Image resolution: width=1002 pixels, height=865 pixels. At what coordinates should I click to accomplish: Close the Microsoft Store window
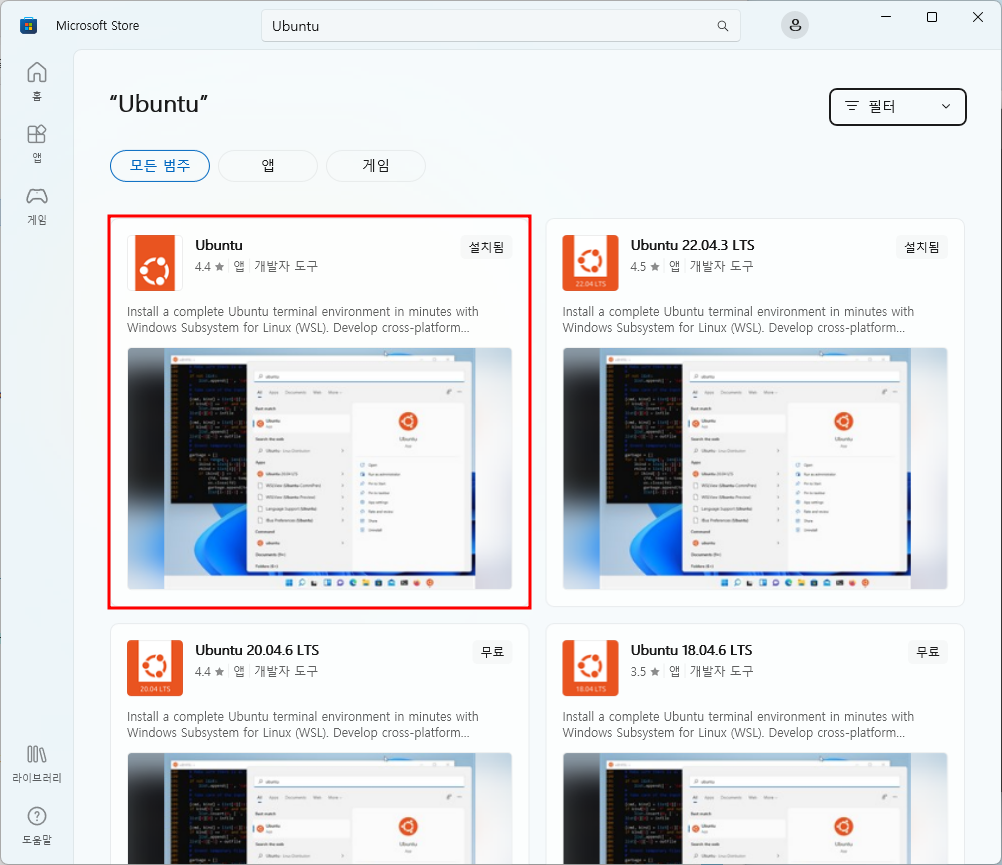(x=978, y=17)
